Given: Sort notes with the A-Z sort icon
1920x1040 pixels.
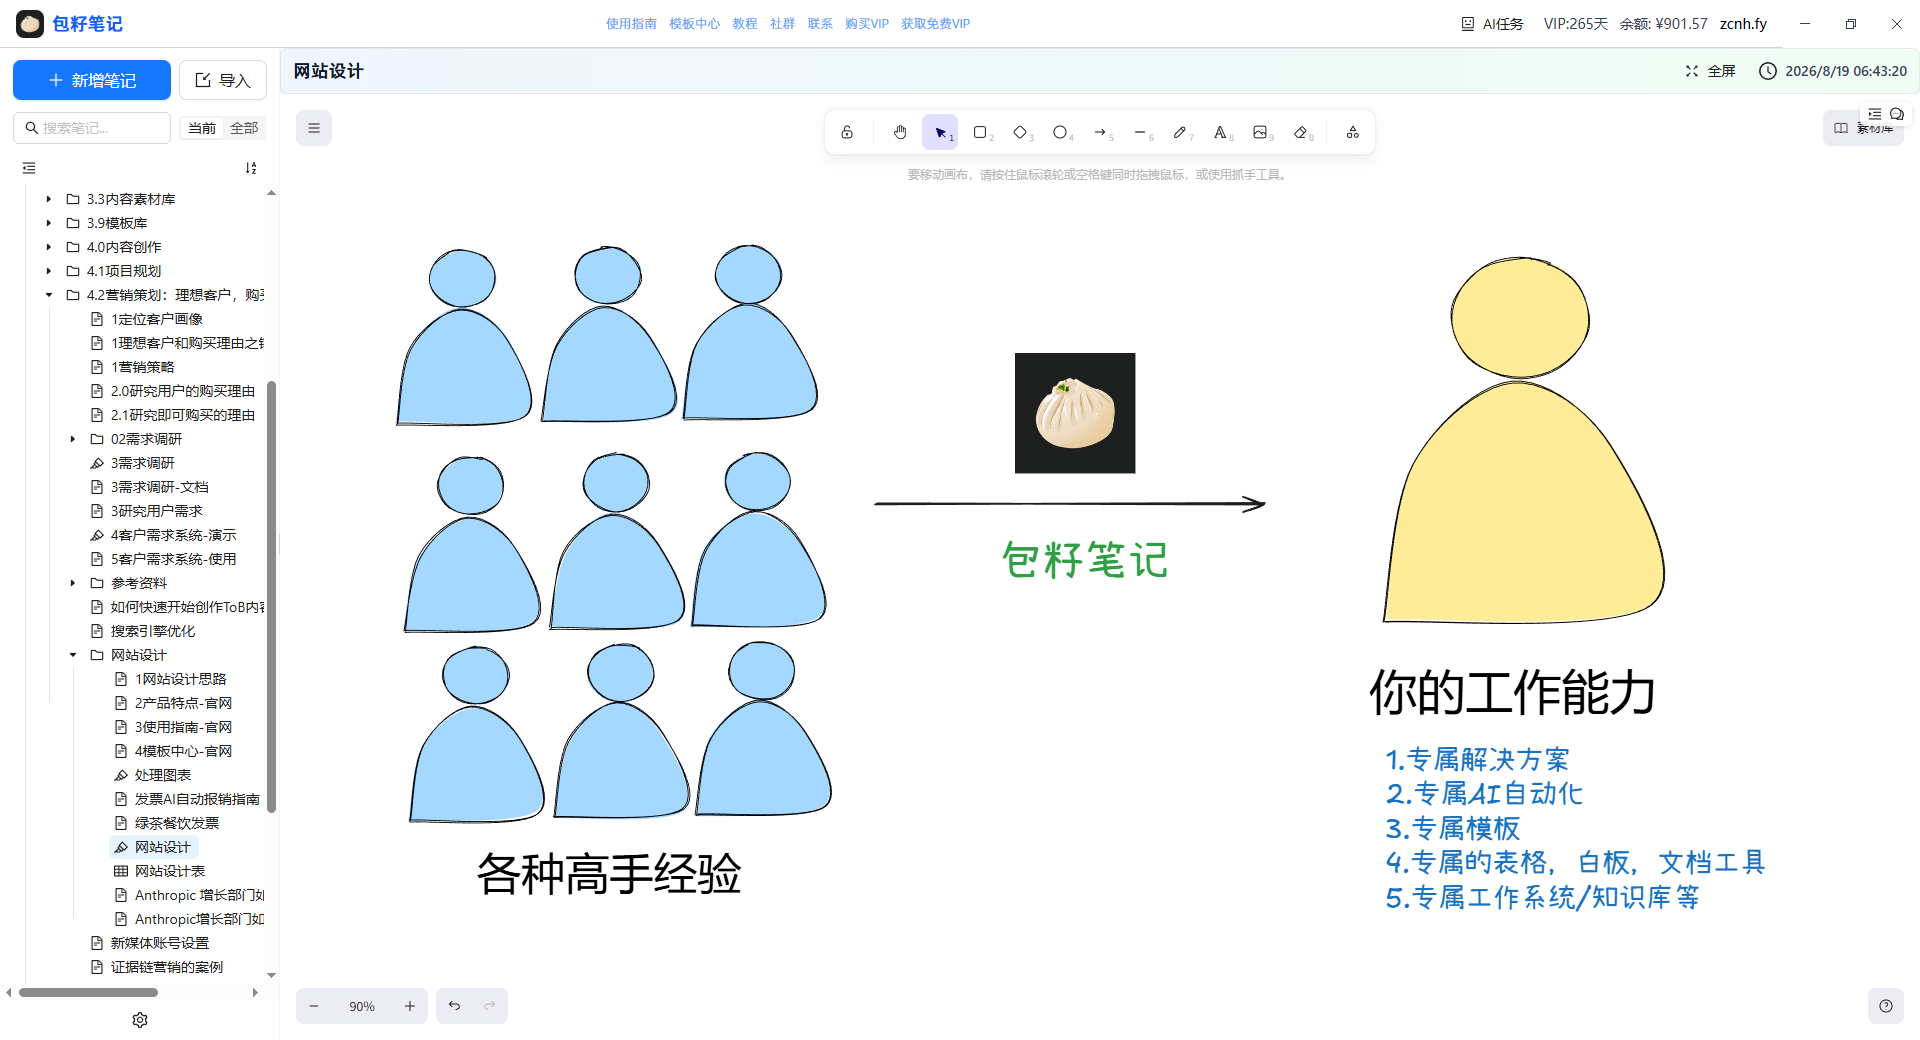Looking at the screenshot, I should click(251, 168).
